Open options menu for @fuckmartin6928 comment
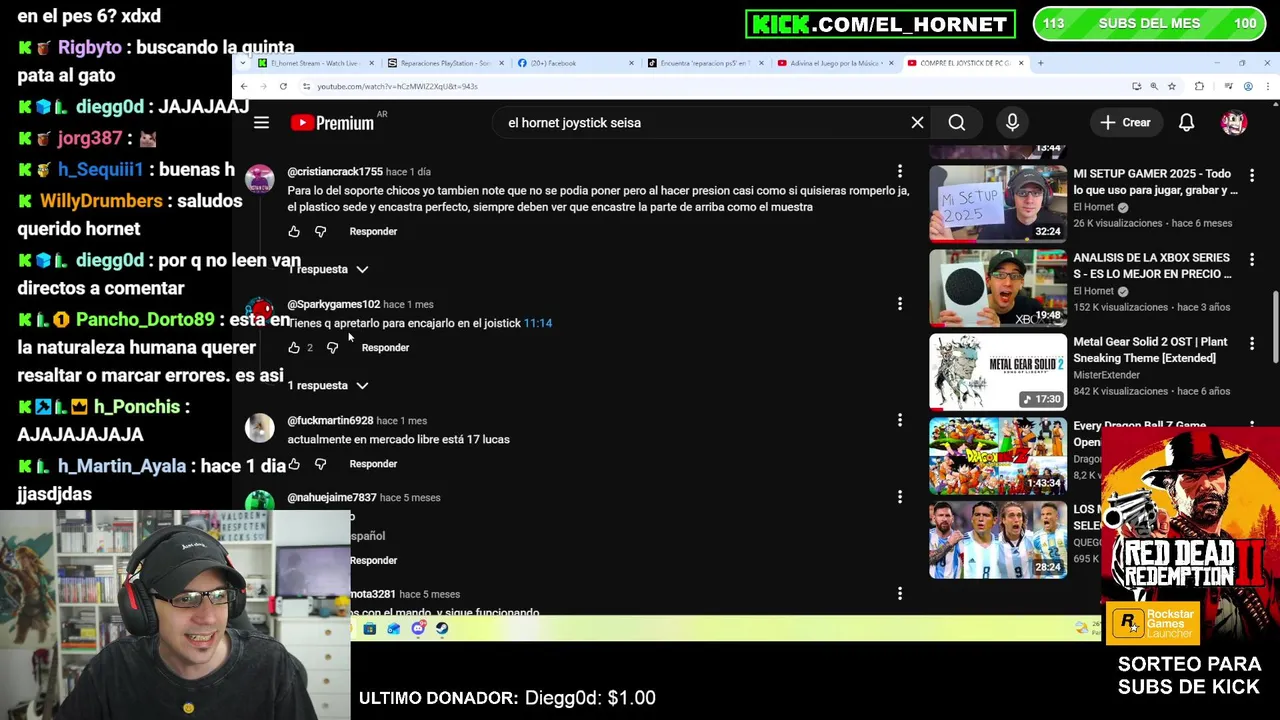The width and height of the screenshot is (1280, 720). click(899, 420)
